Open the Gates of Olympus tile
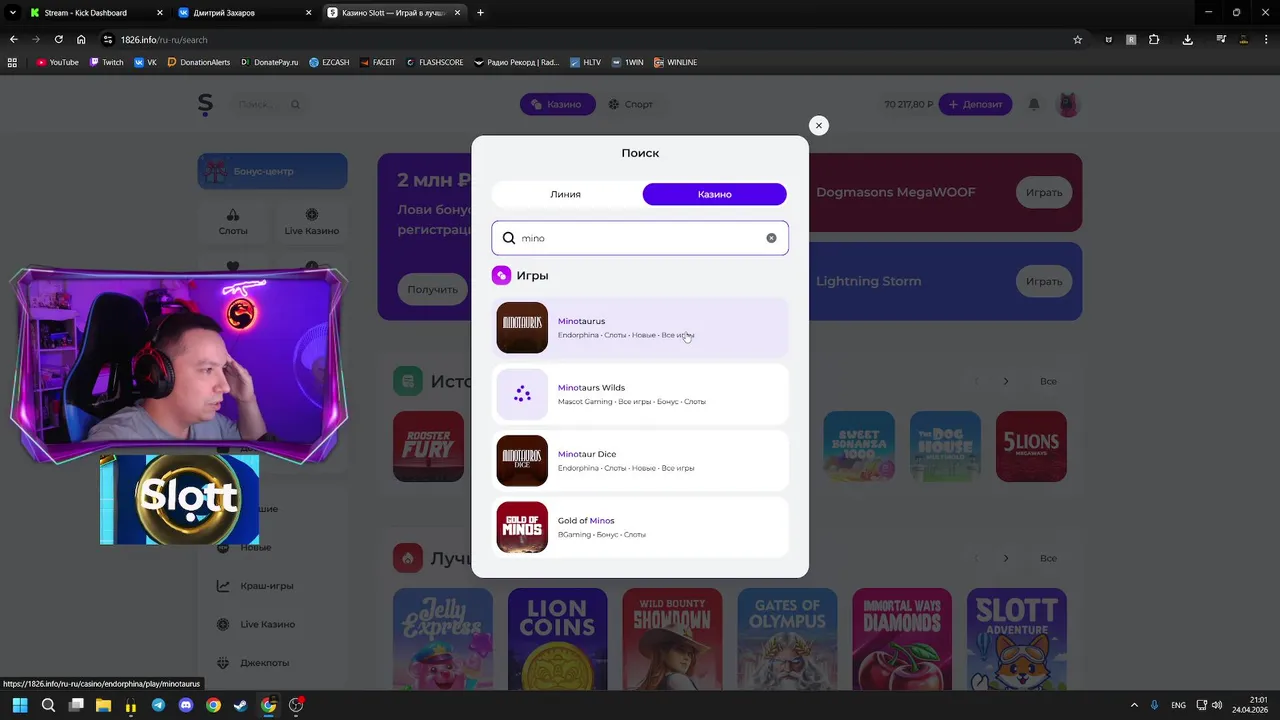Screen dimensions: 1280x720 click(x=787, y=638)
